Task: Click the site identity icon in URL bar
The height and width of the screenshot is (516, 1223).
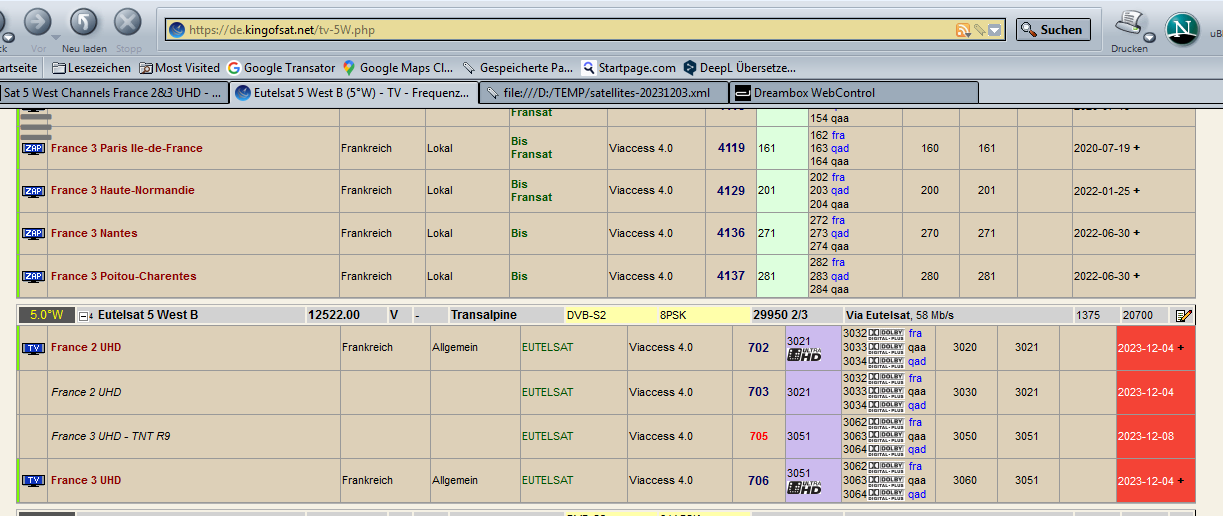Action: point(177,30)
